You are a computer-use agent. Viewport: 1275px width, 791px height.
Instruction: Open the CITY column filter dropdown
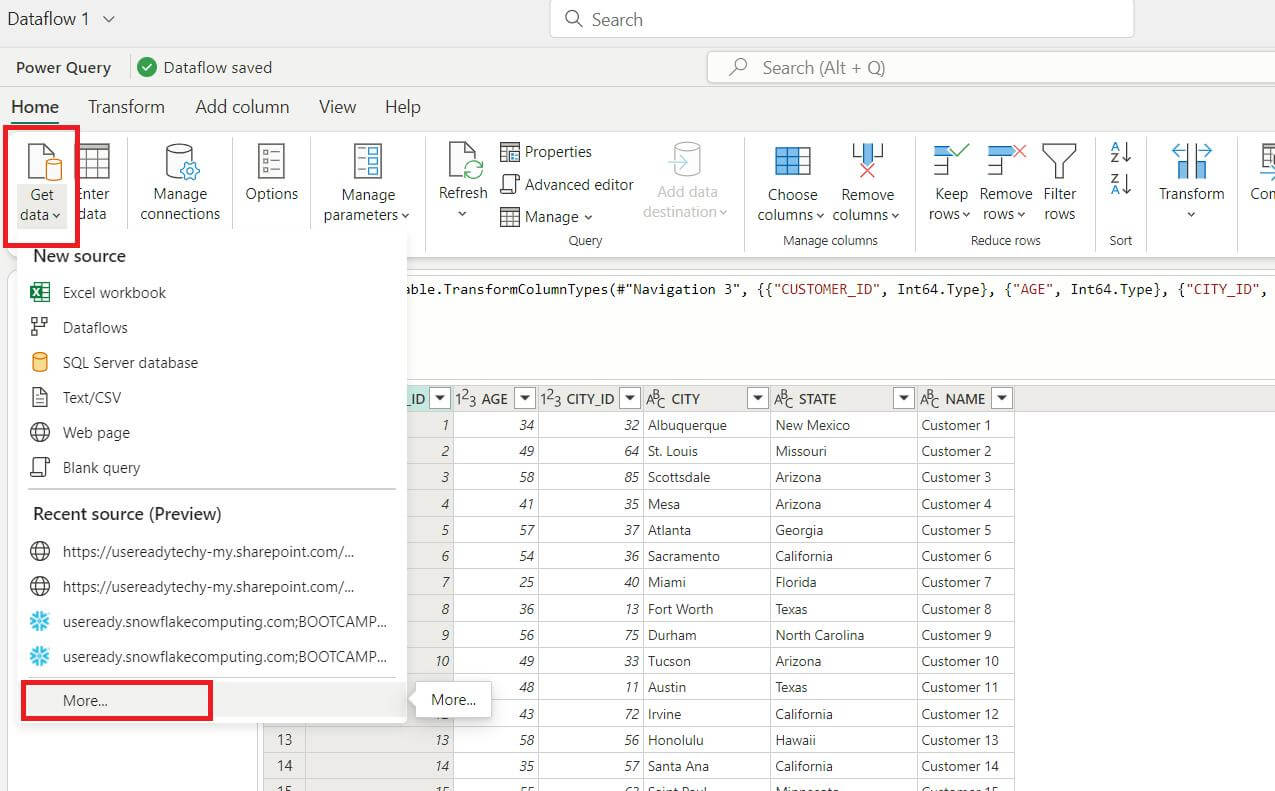(758, 399)
